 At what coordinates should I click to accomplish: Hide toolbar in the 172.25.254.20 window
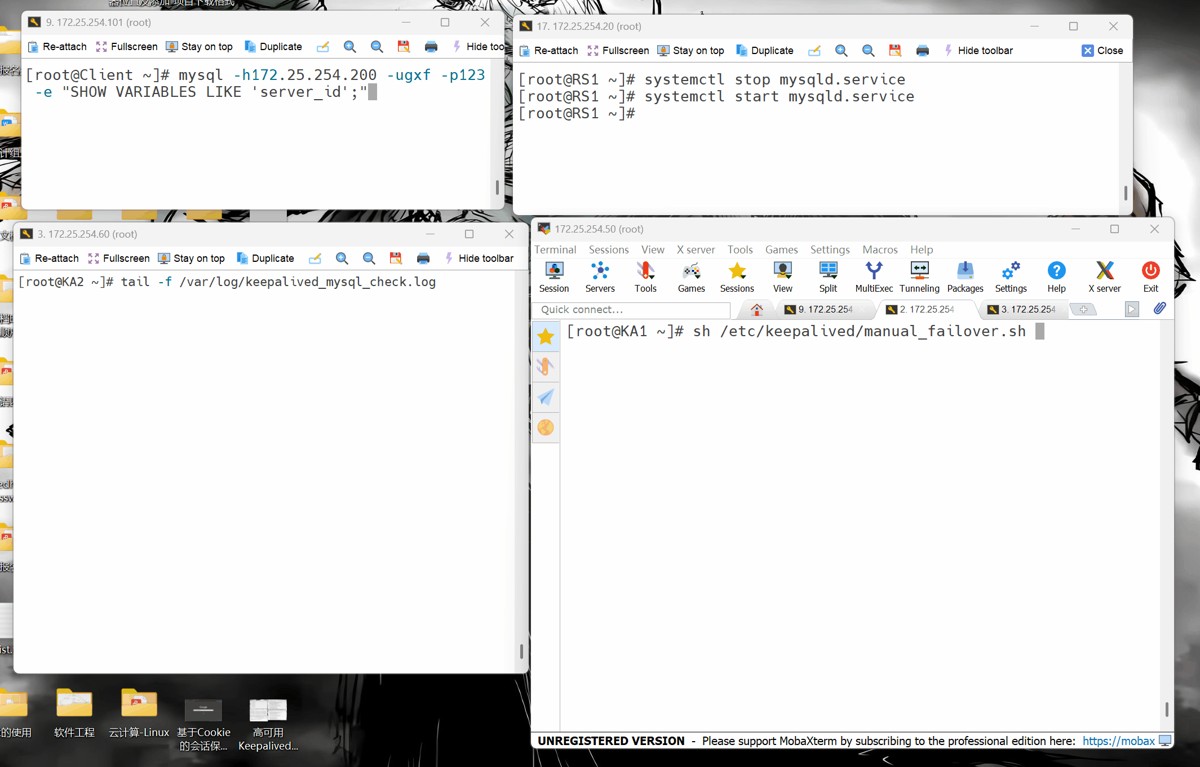(x=977, y=50)
